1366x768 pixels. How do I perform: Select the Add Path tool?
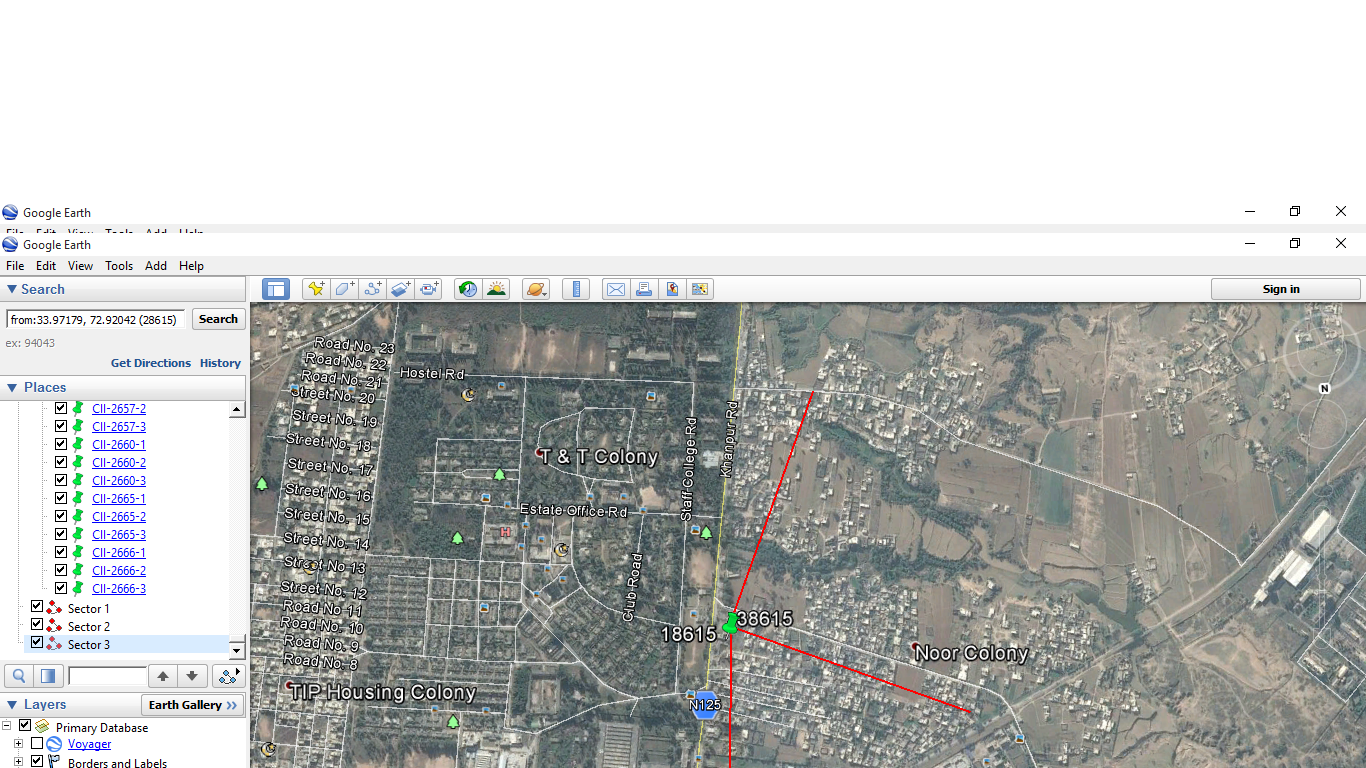[x=373, y=289]
